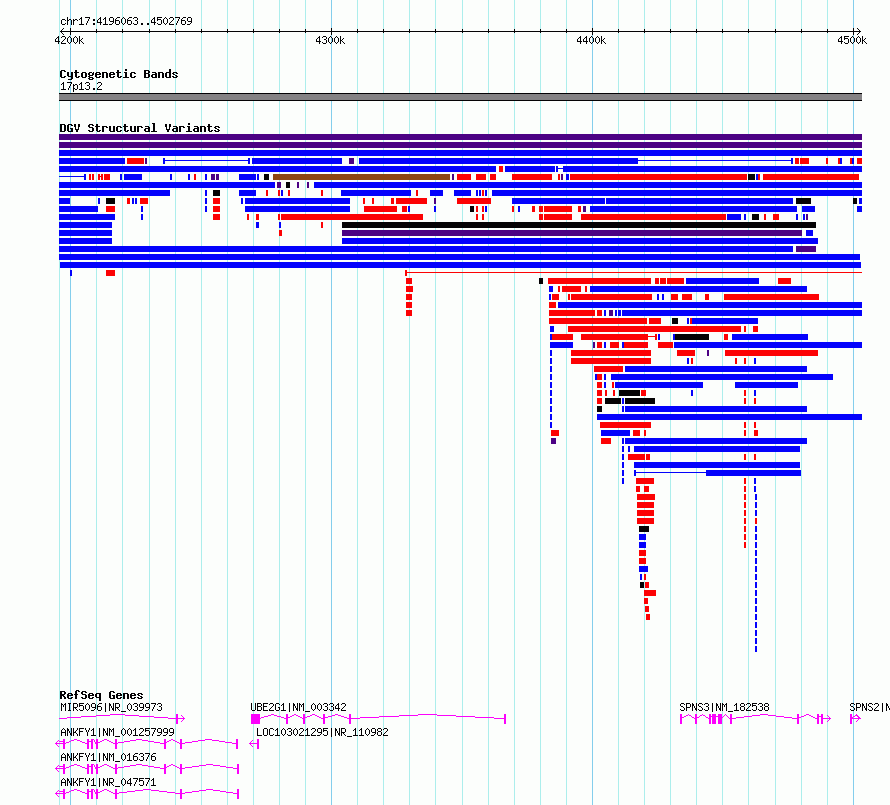Select the ANKFY1 NM_016376 transcript glyph
890x805 pixels.
[x=147, y=769]
